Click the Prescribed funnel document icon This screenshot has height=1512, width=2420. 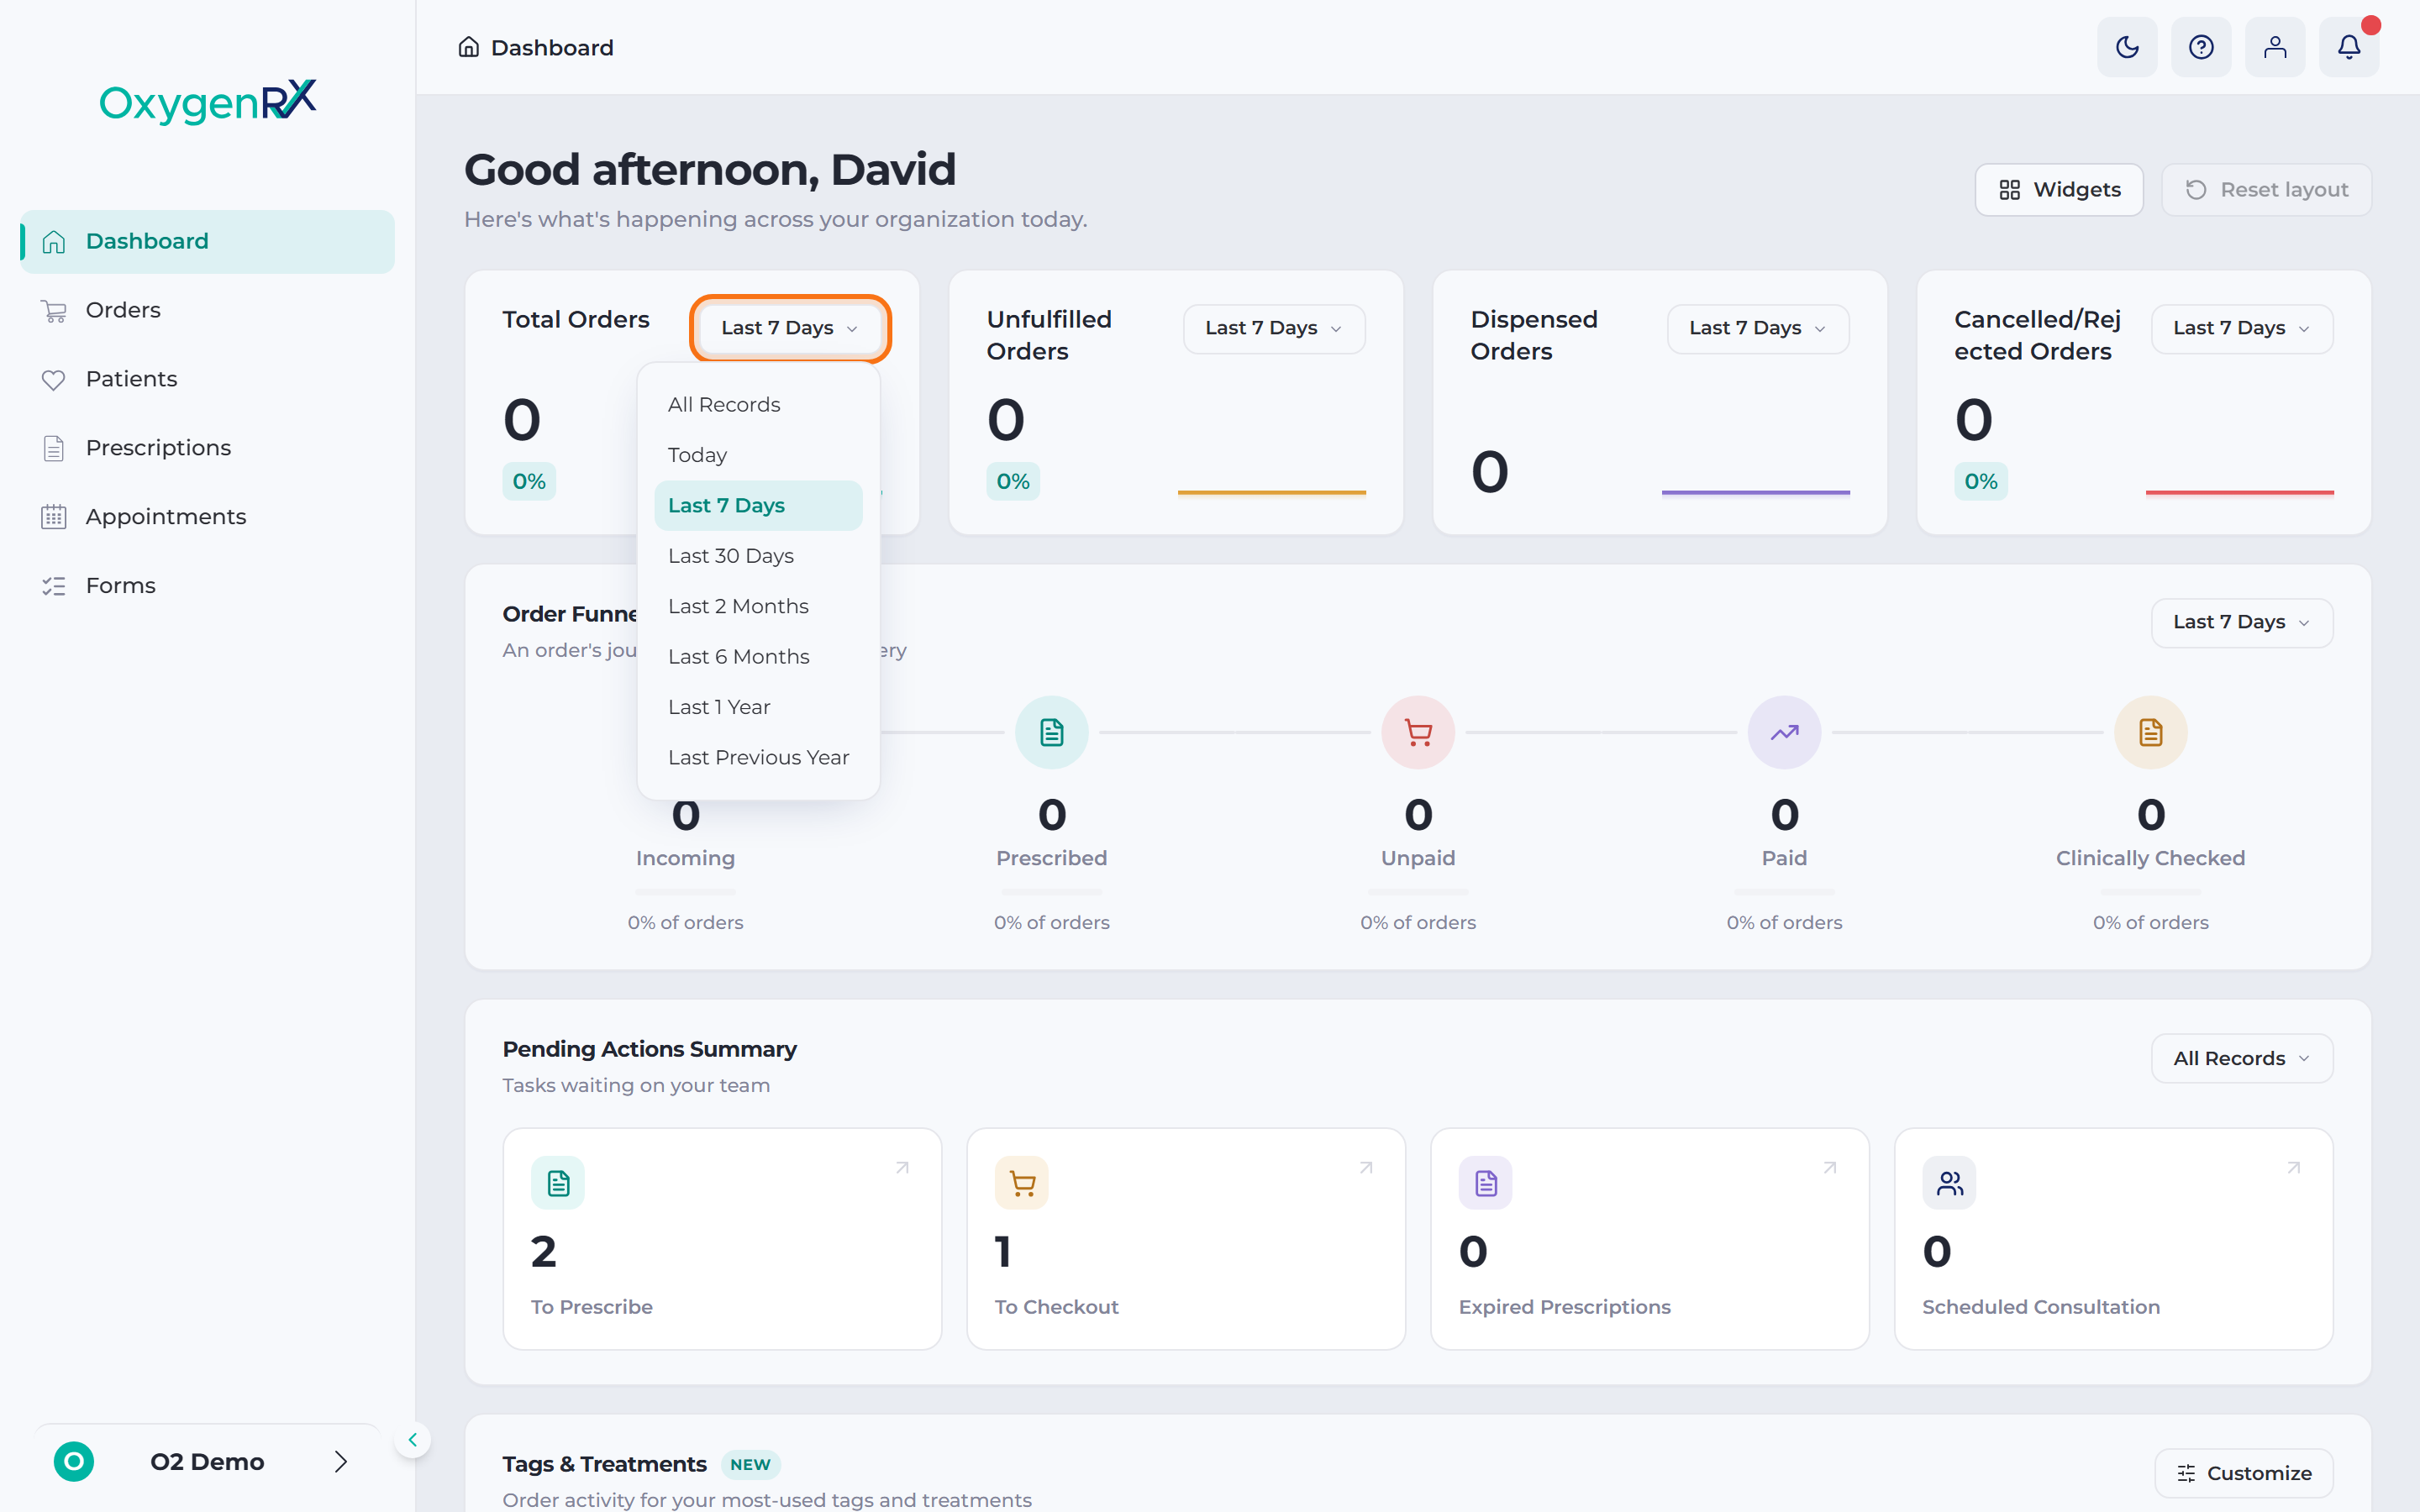coord(1052,732)
